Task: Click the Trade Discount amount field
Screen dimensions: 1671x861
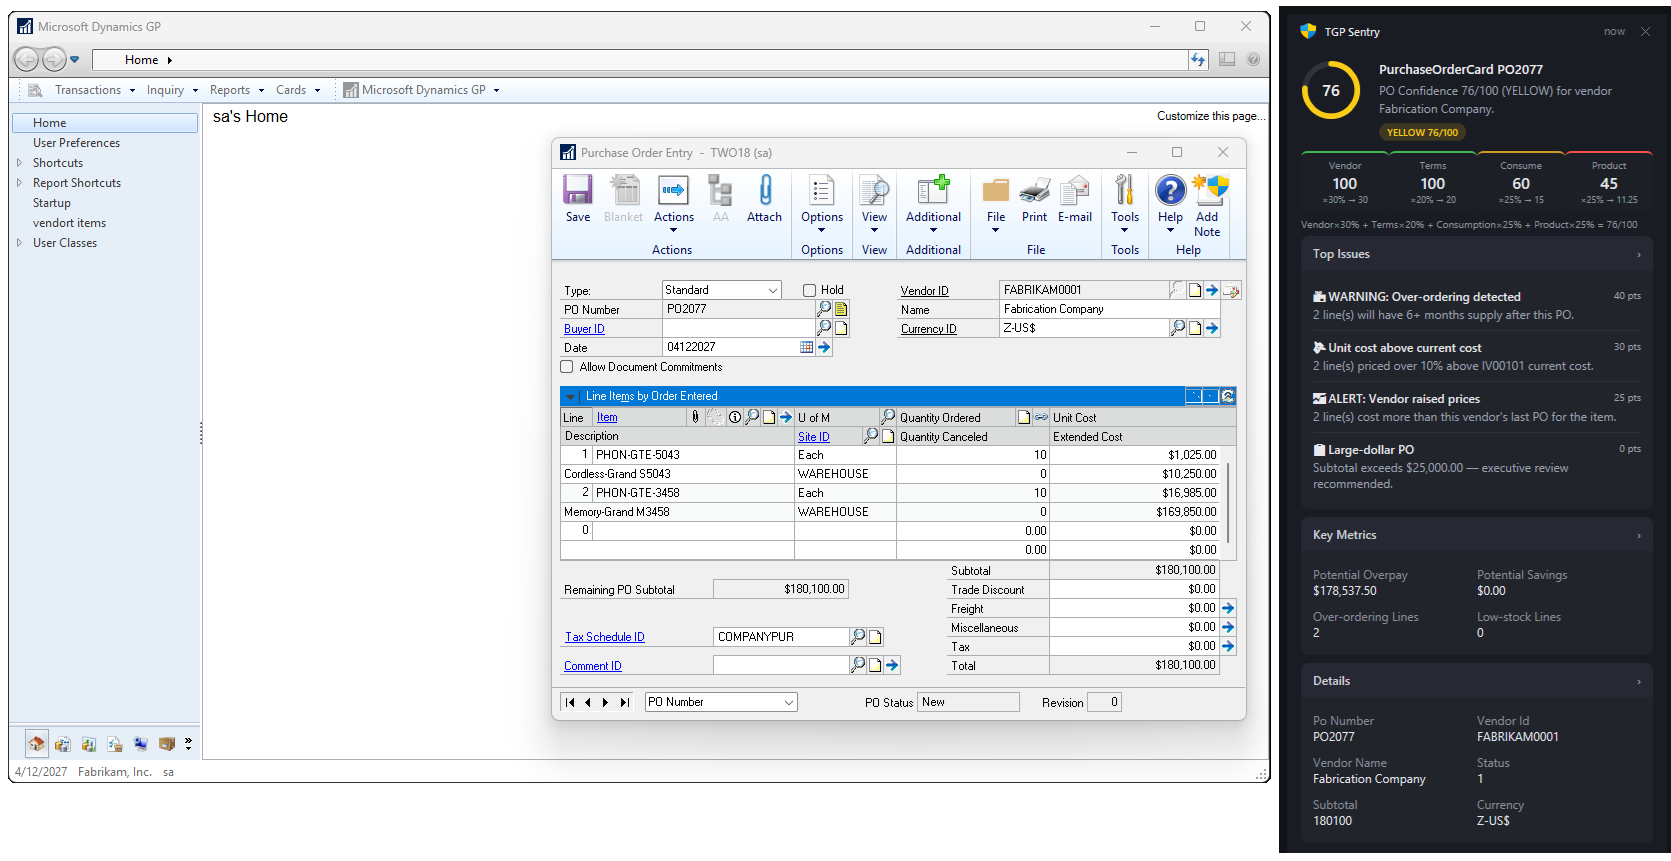Action: click(x=1134, y=589)
